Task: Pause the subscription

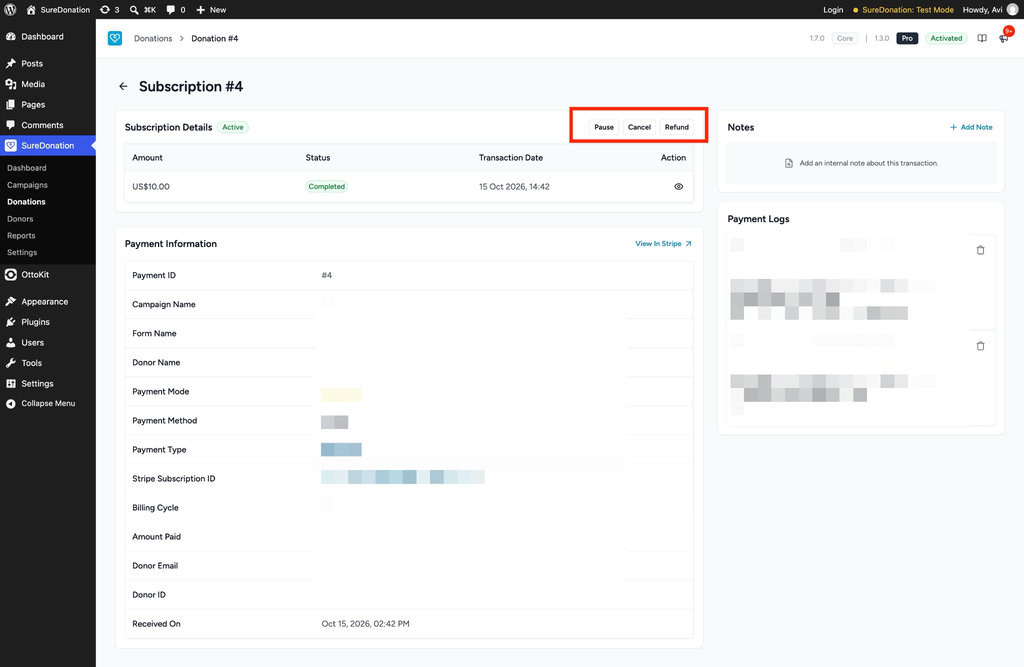Action: click(604, 127)
